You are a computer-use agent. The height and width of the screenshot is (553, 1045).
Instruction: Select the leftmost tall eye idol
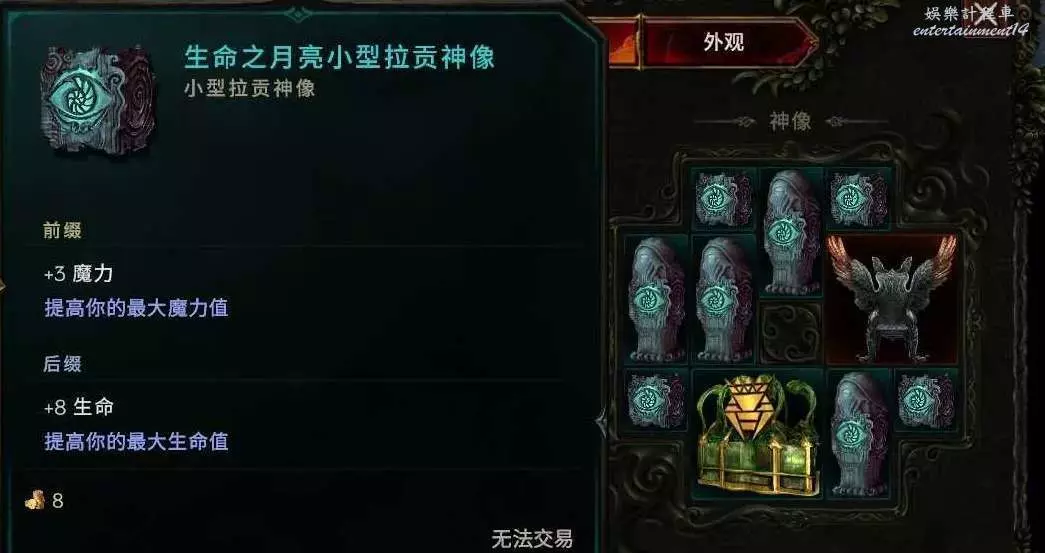pyautogui.click(x=656, y=299)
